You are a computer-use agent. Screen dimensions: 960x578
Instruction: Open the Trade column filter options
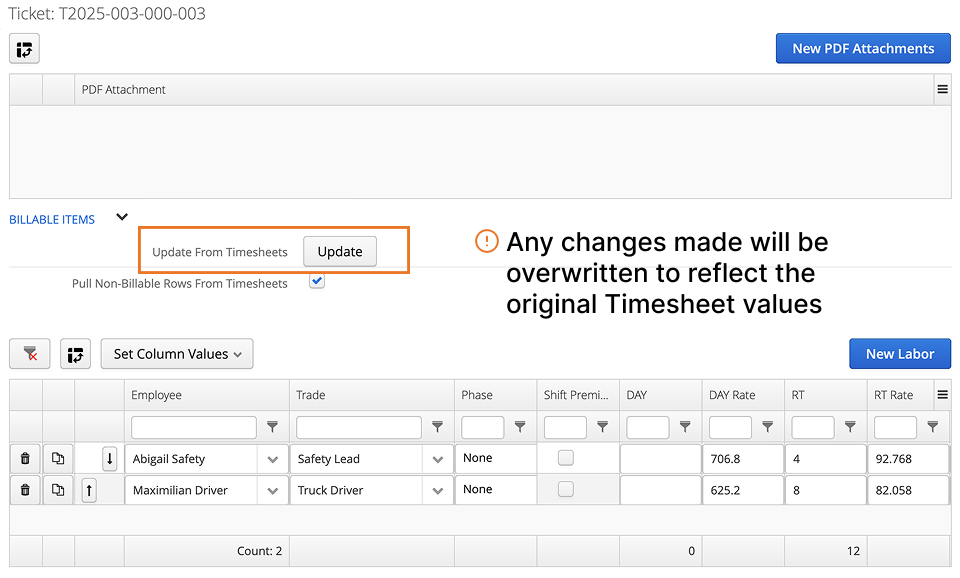tap(438, 427)
